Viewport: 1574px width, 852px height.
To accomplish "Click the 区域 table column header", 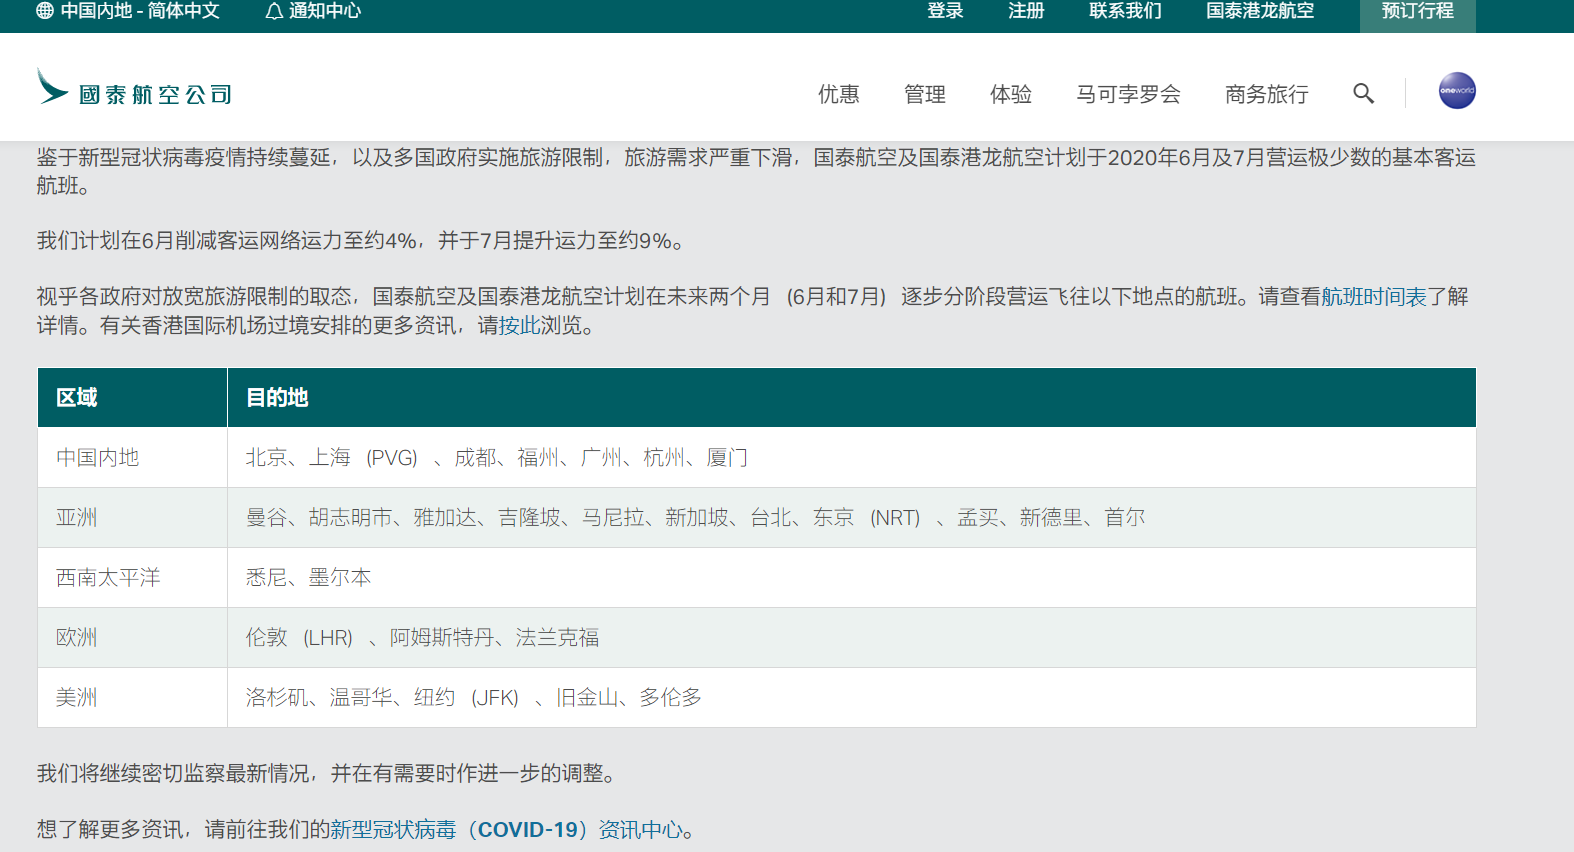I will pos(77,398).
